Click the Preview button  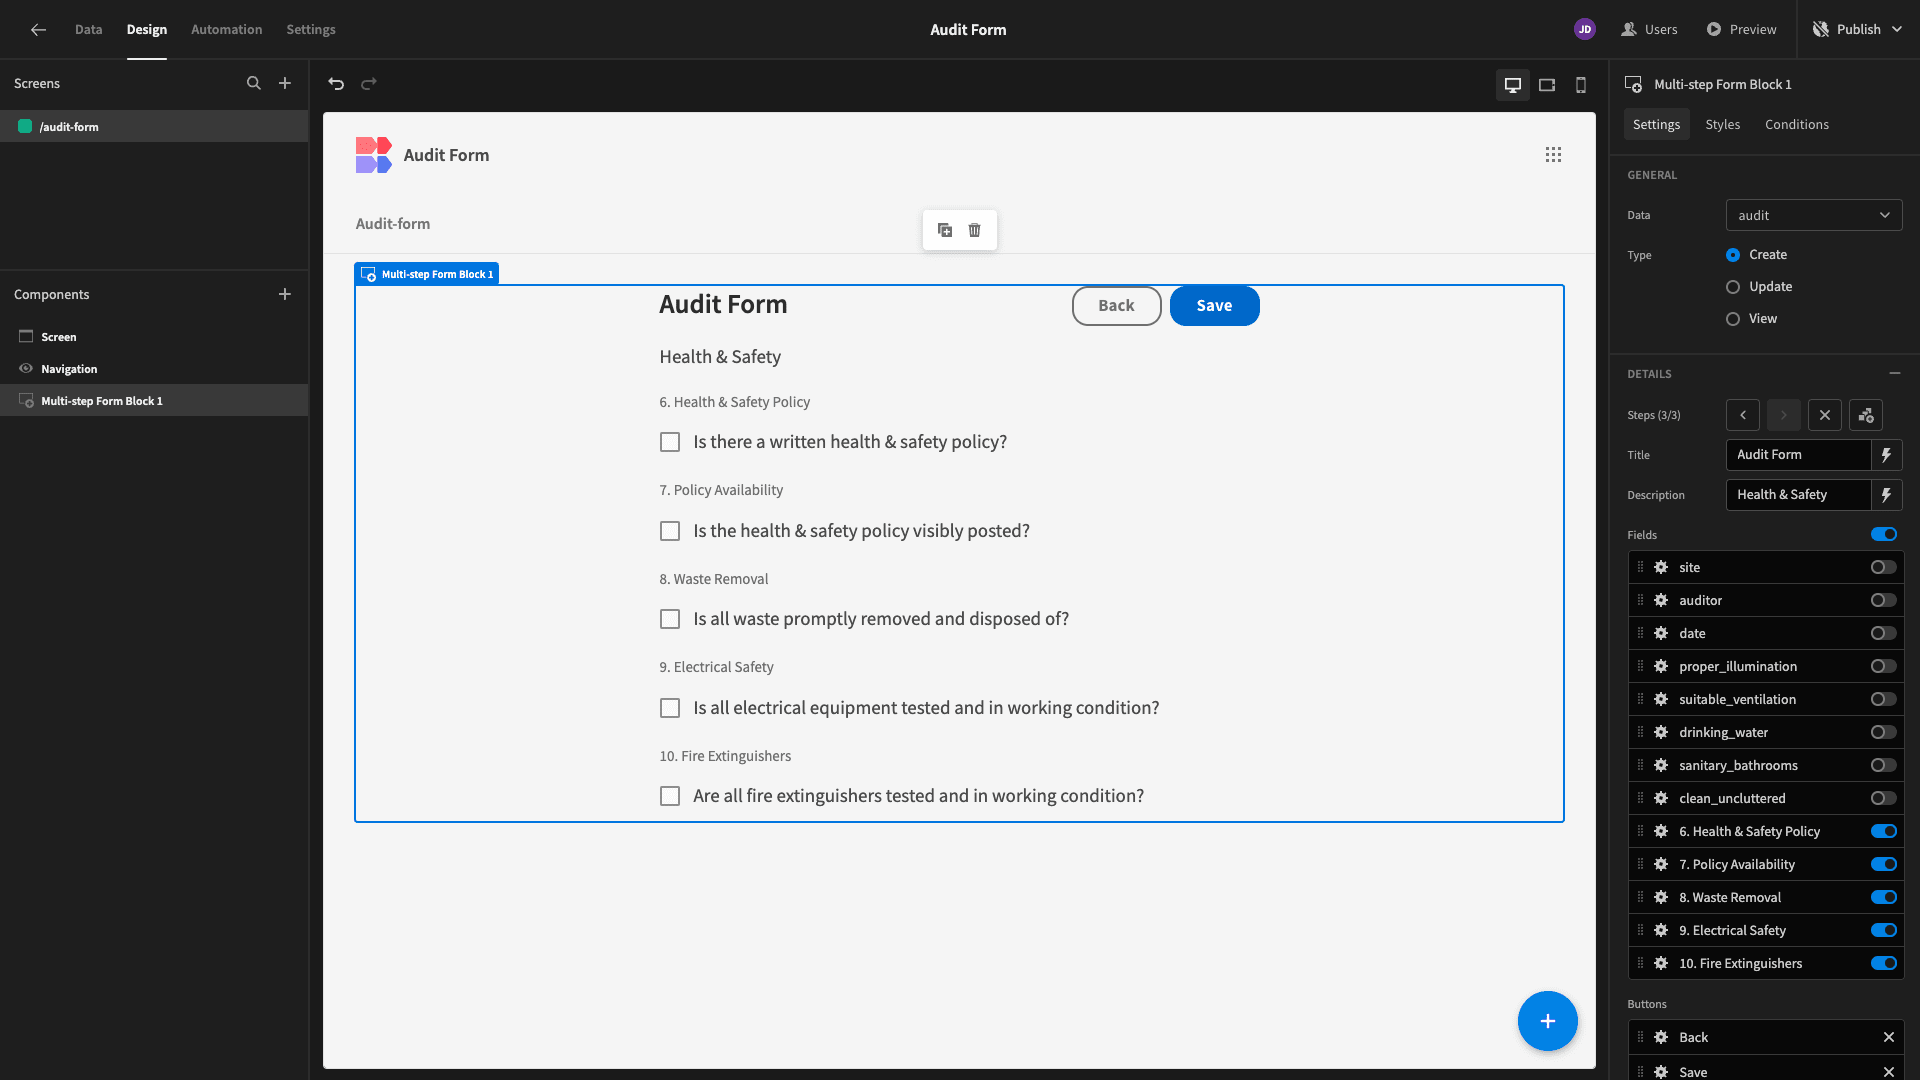point(1742,30)
